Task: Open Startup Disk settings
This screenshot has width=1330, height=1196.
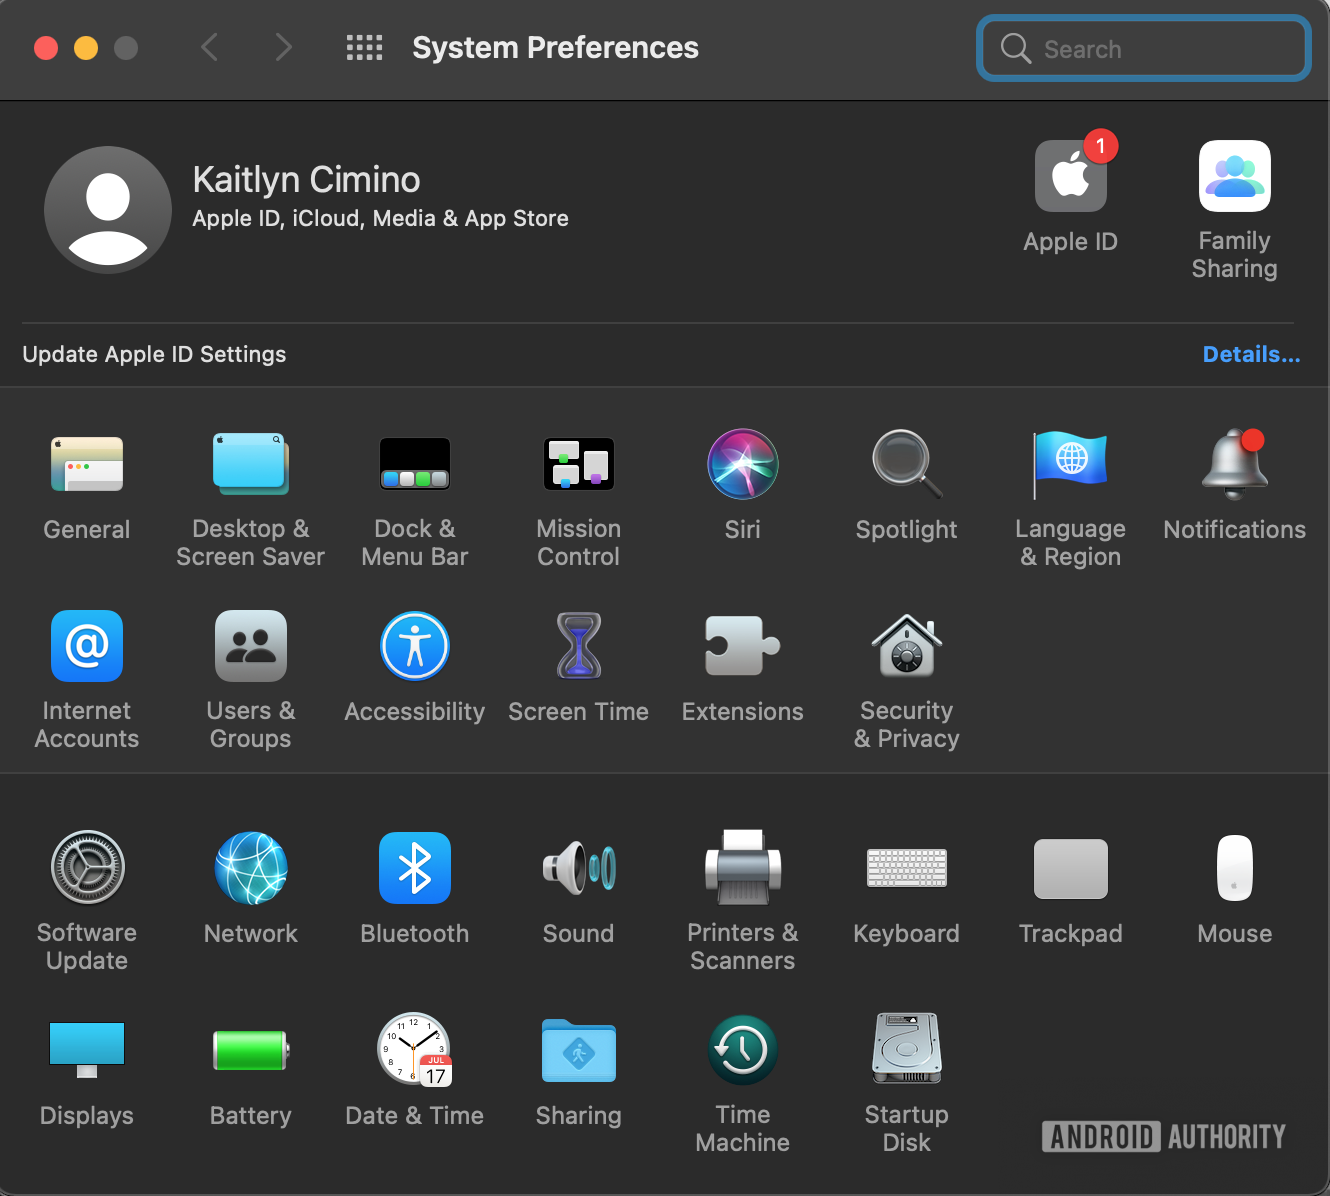Action: point(906,1050)
